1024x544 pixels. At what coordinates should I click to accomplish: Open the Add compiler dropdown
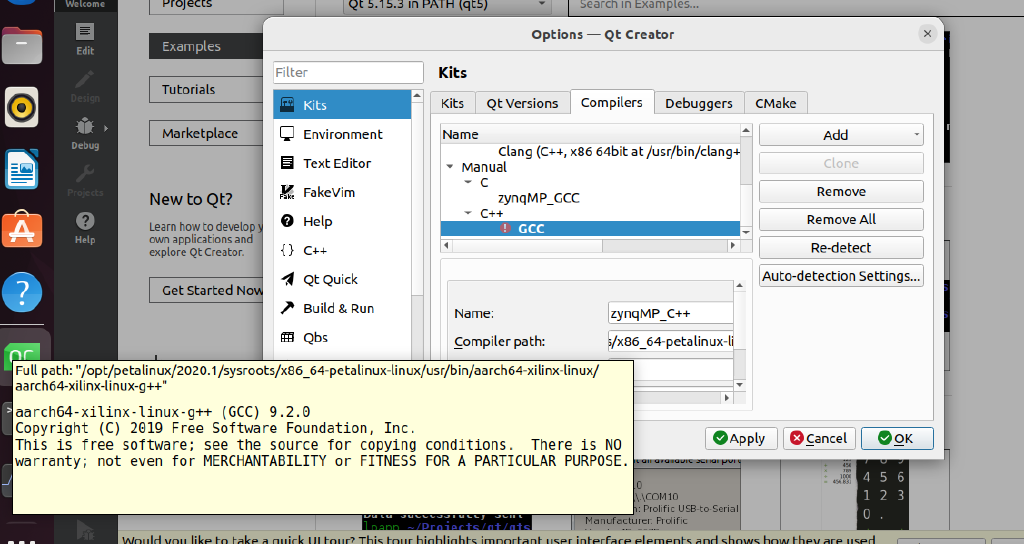coord(840,135)
